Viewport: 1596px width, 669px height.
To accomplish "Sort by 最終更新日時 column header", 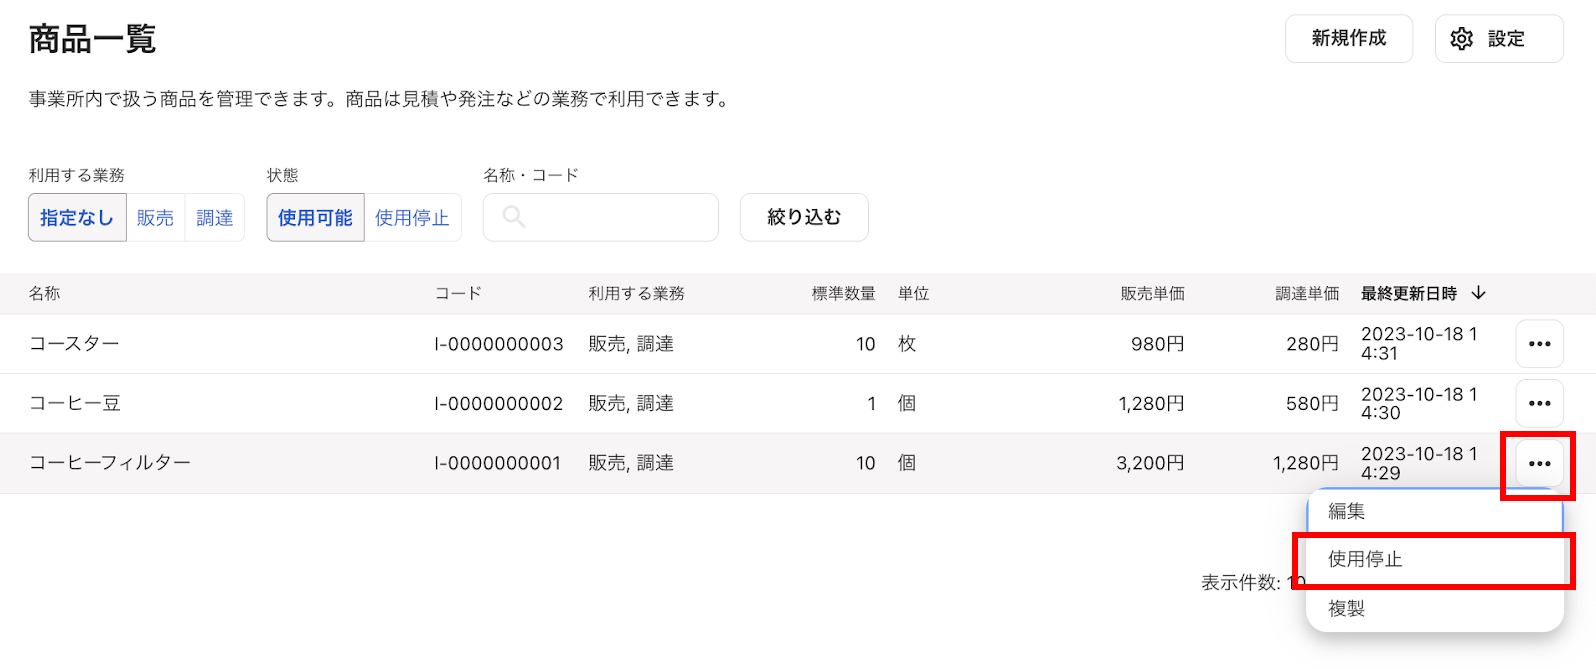I will (1409, 293).
